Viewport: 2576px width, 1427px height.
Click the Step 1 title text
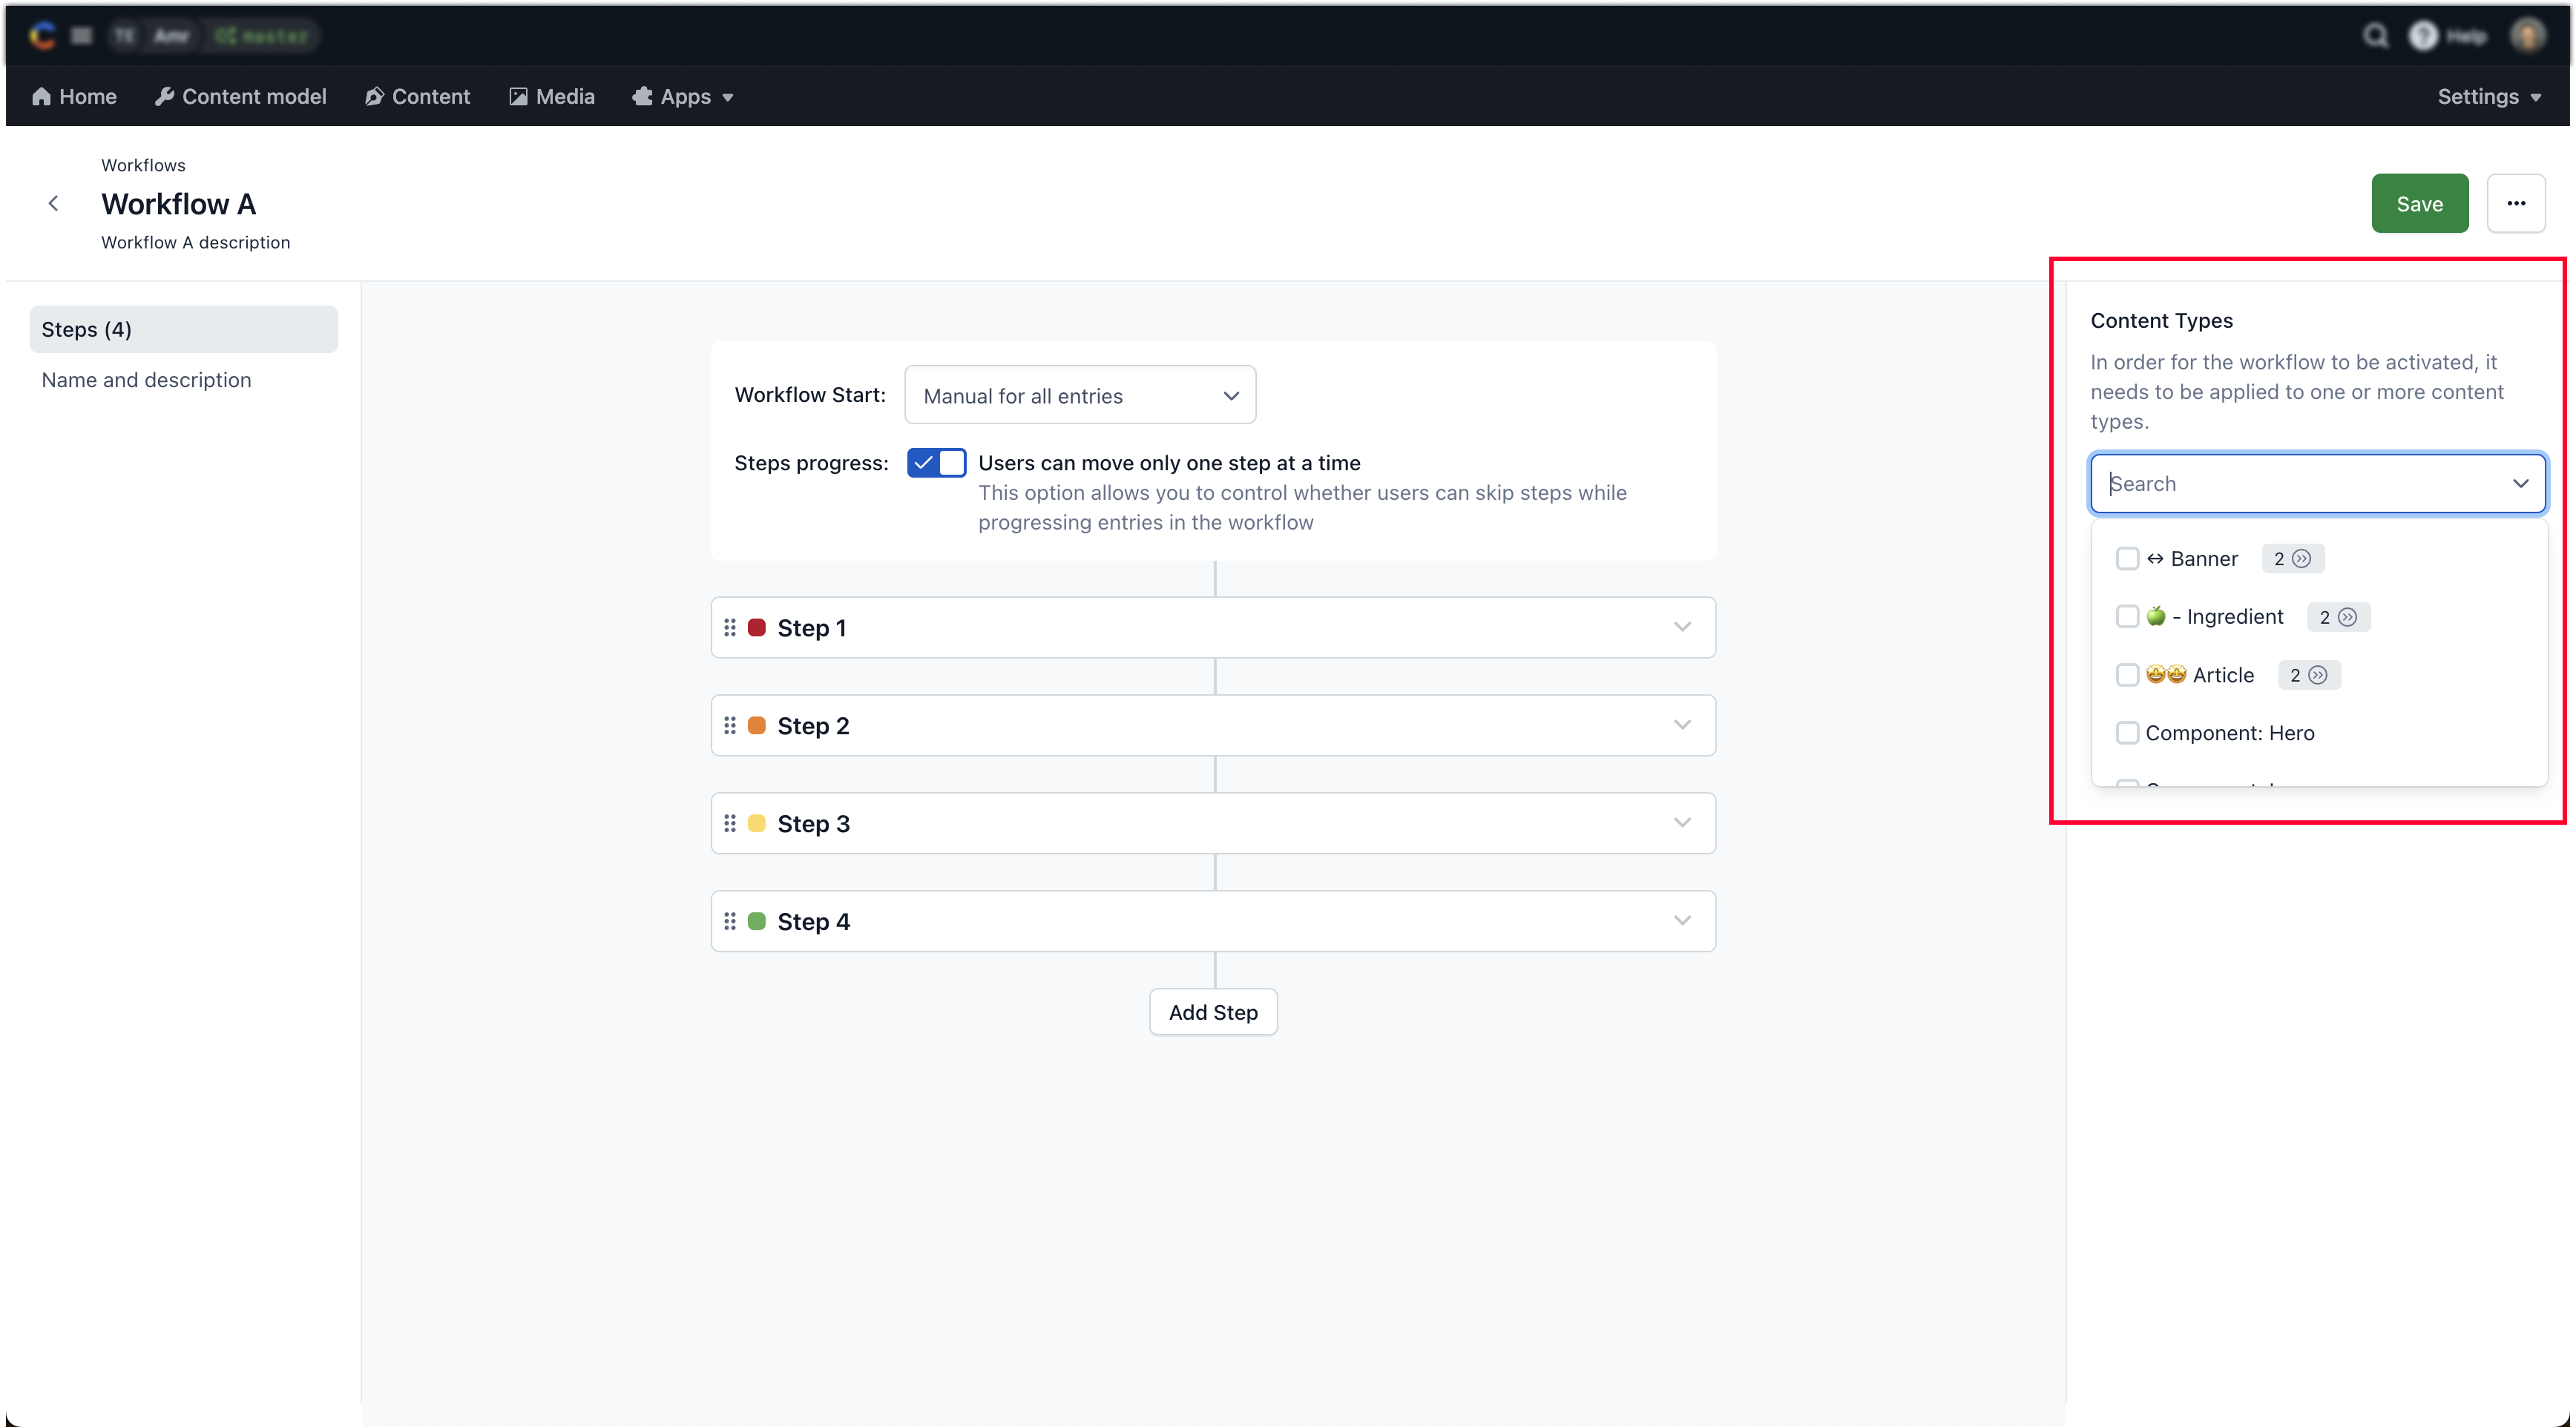pyautogui.click(x=811, y=628)
